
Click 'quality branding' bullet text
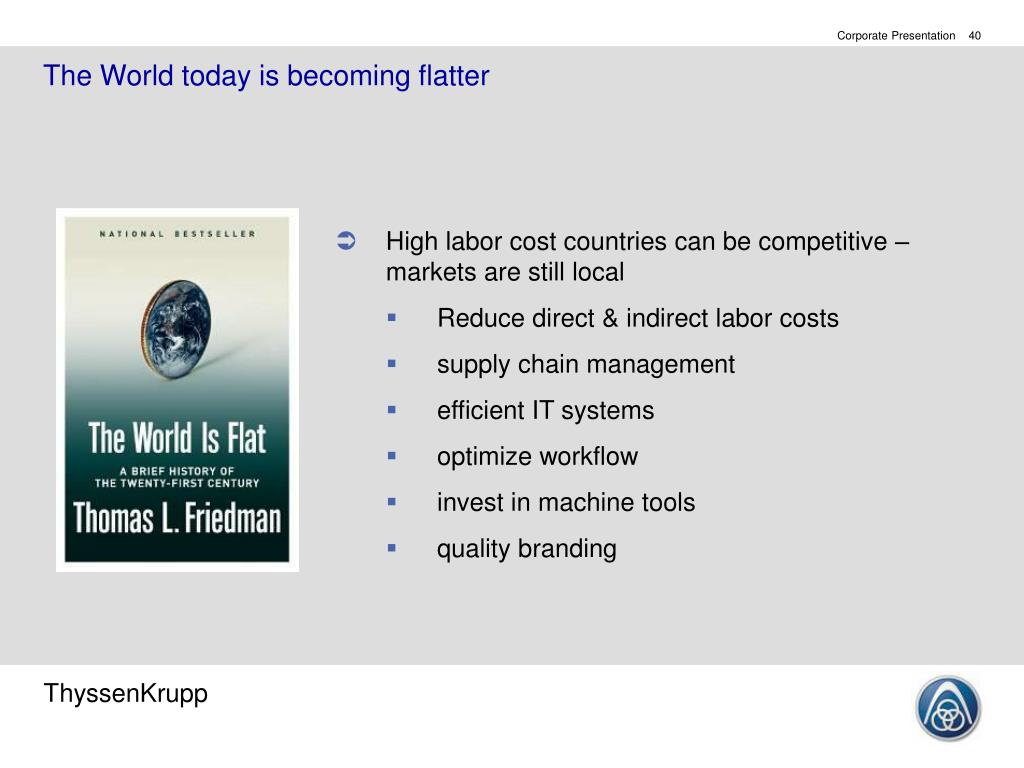526,549
